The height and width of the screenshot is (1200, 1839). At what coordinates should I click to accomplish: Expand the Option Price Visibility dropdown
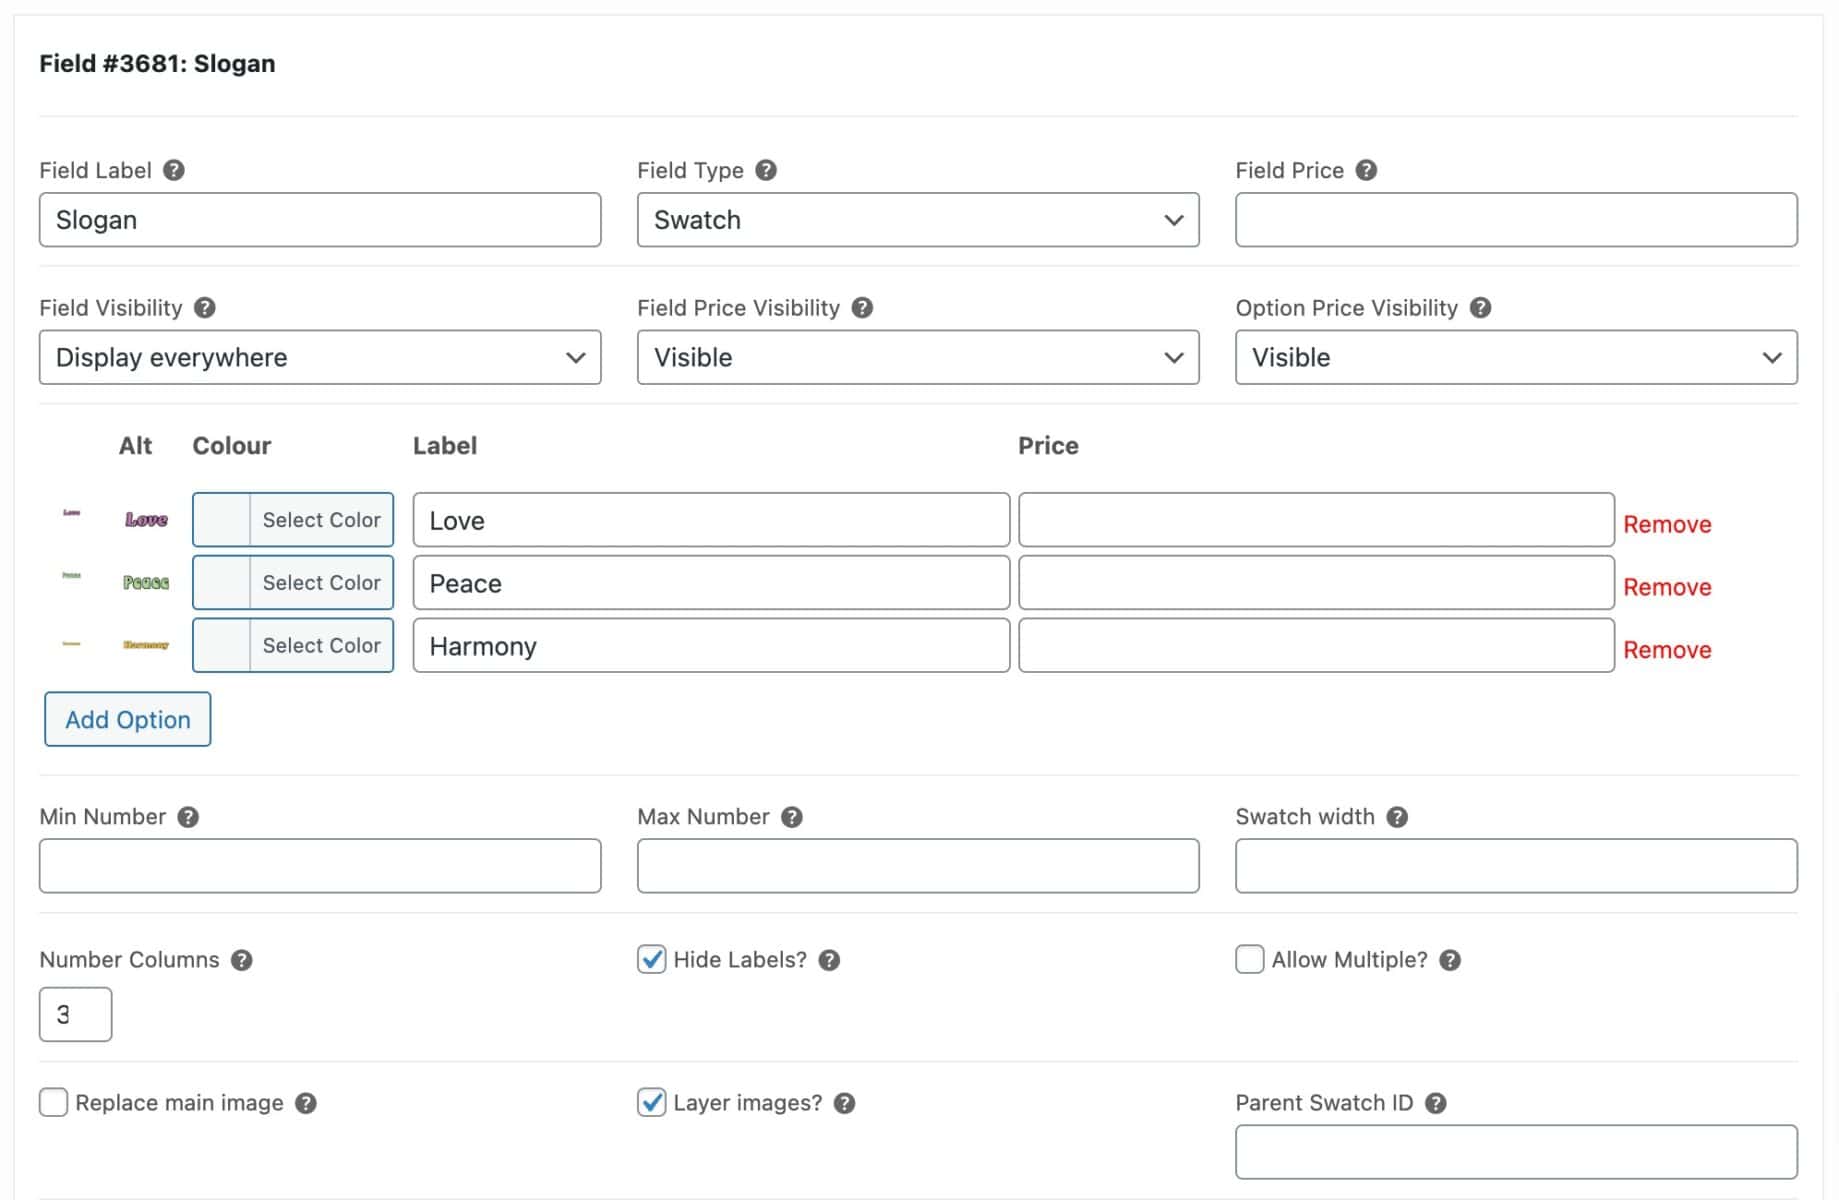coord(1516,357)
